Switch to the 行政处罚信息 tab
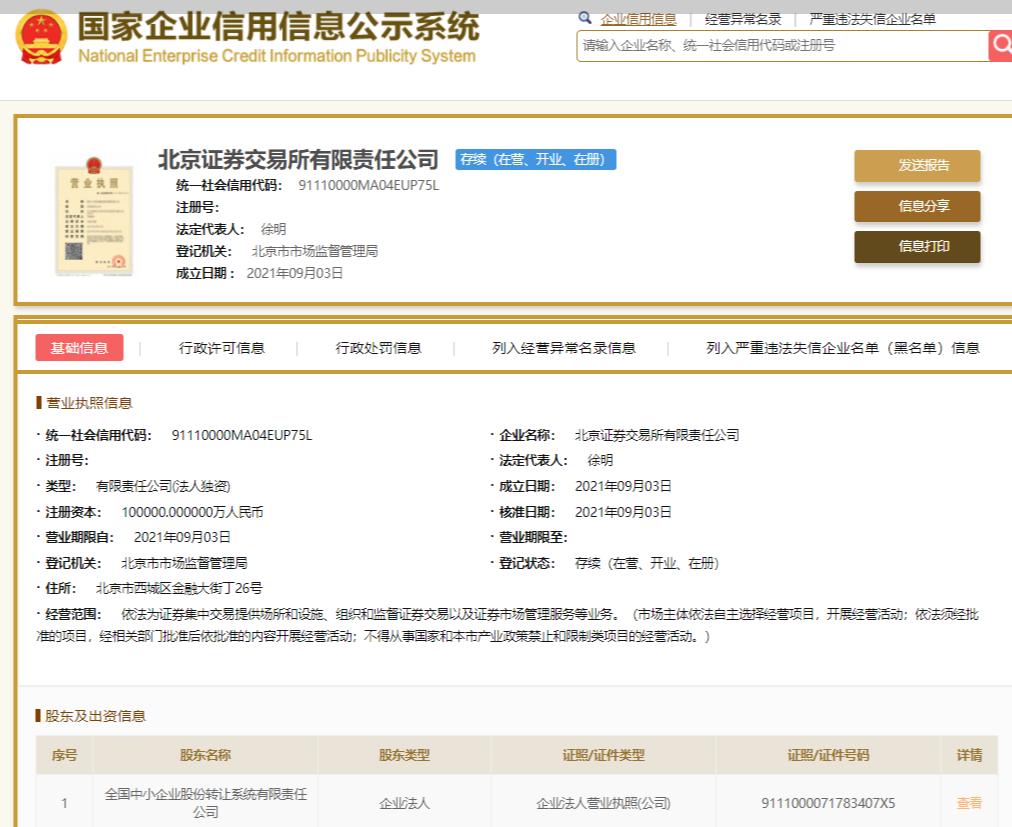The height and width of the screenshot is (827, 1012). click(378, 348)
